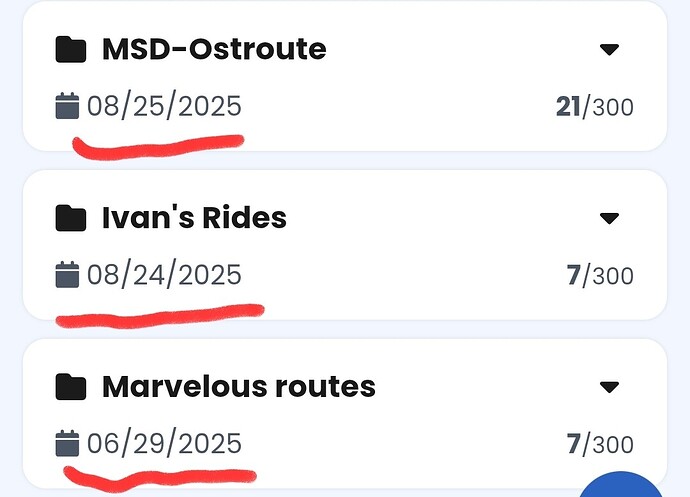
Task: Expand the Ivan's Rides folder dropdown arrow
Action: tap(609, 218)
